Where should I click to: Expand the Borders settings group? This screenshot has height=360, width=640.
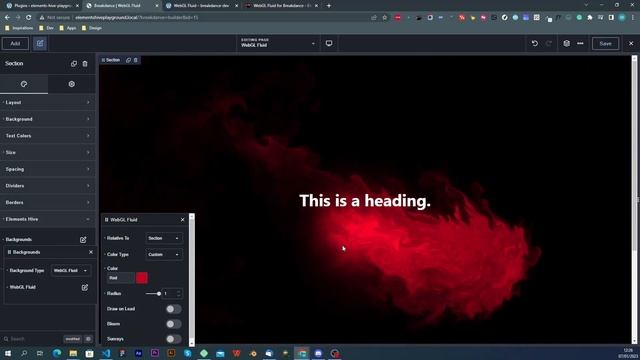pos(48,202)
